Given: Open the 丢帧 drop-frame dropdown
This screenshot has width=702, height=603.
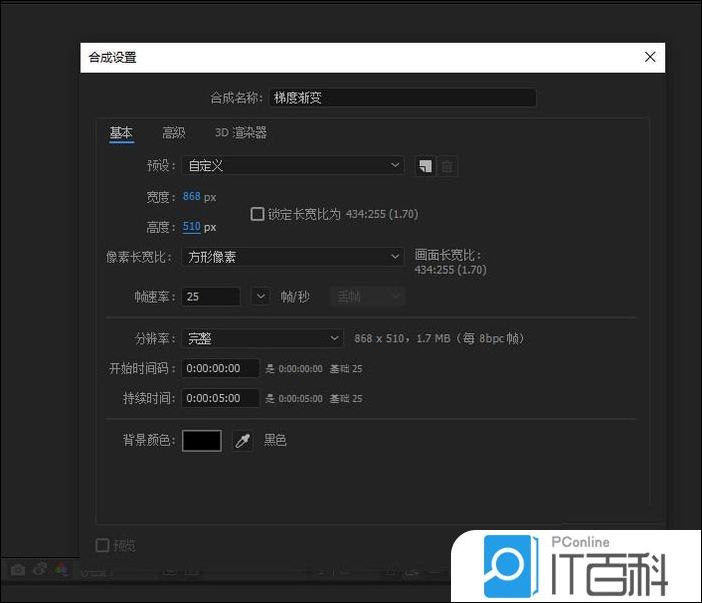Looking at the screenshot, I should (x=368, y=296).
